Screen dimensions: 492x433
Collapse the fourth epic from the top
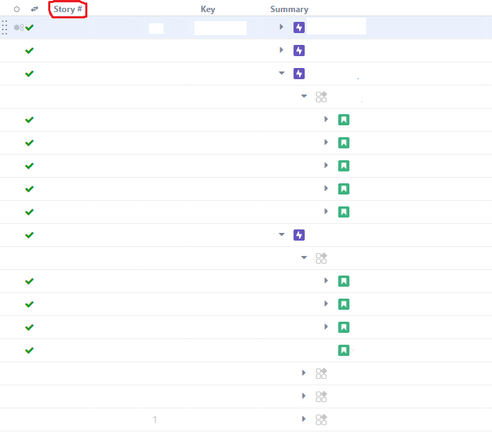(282, 234)
